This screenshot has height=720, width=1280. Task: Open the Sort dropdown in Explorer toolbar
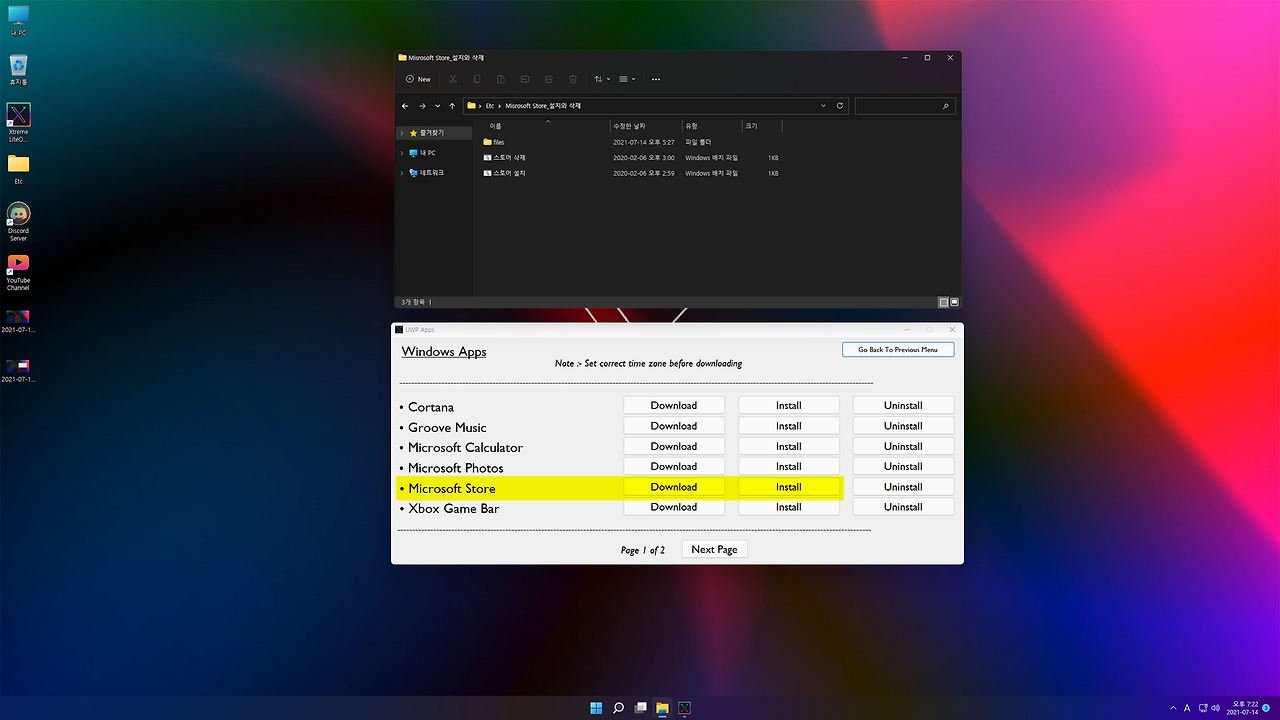[601, 79]
